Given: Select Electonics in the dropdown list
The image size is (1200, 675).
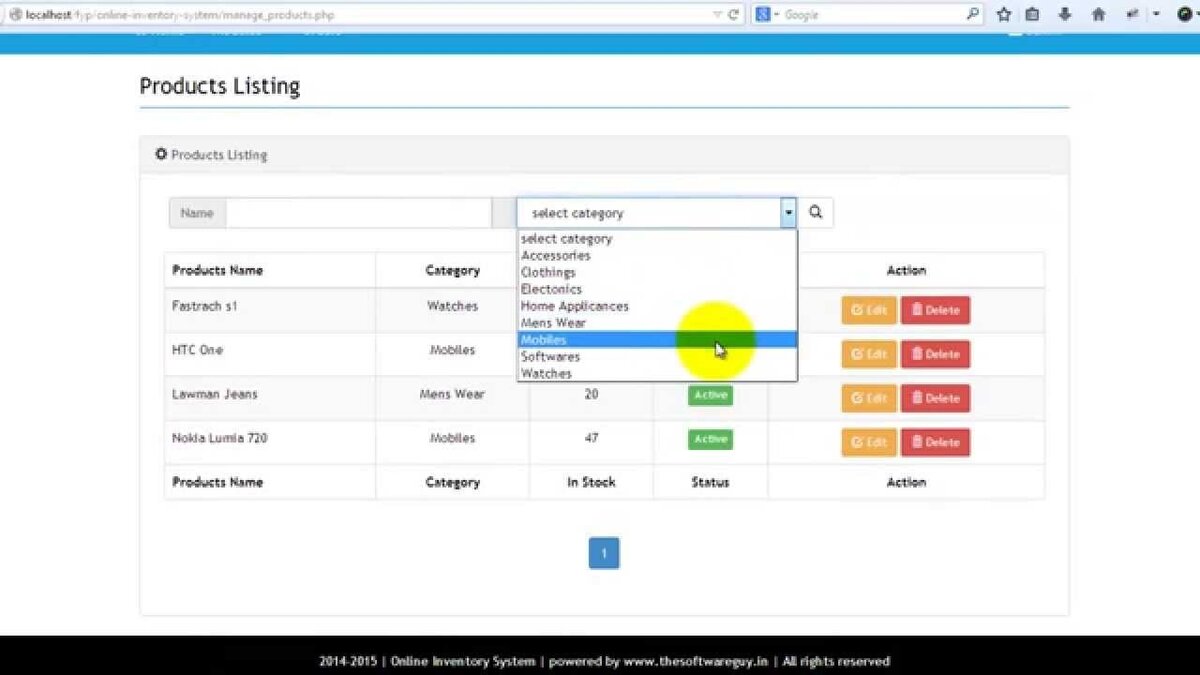Looking at the screenshot, I should [657, 289].
